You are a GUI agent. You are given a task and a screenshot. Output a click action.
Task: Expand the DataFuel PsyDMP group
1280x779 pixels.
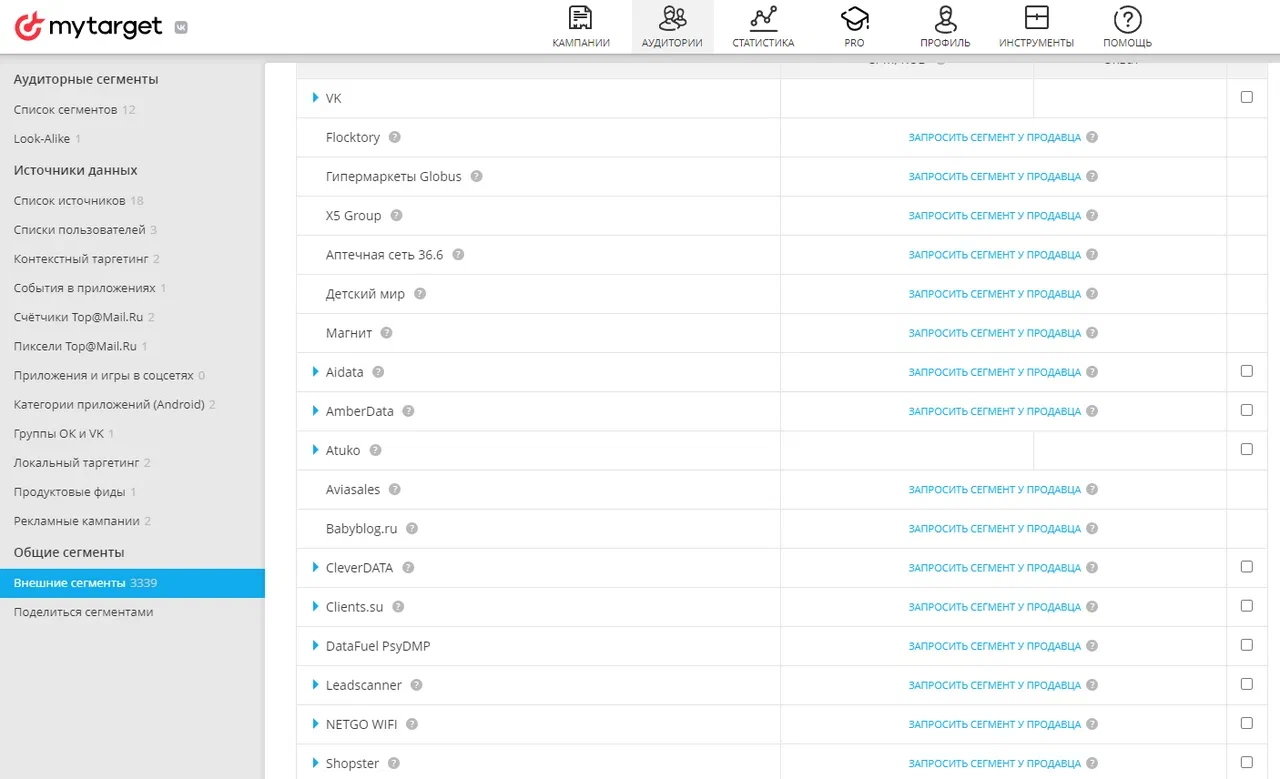(x=316, y=646)
